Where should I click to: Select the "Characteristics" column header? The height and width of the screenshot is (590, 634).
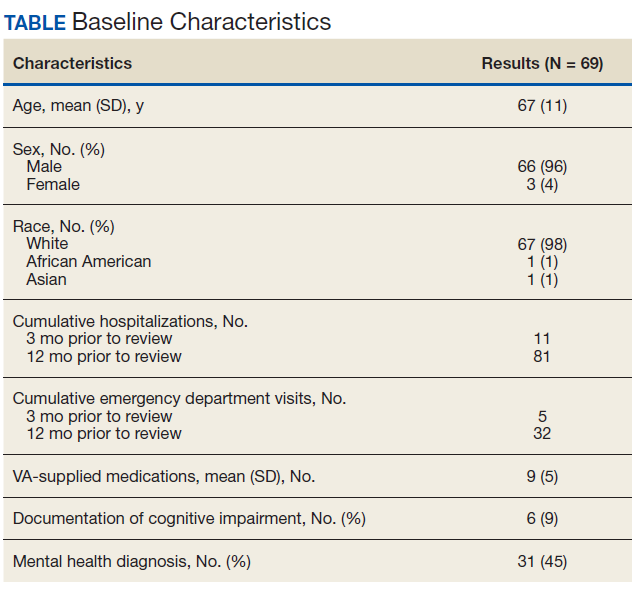72,63
